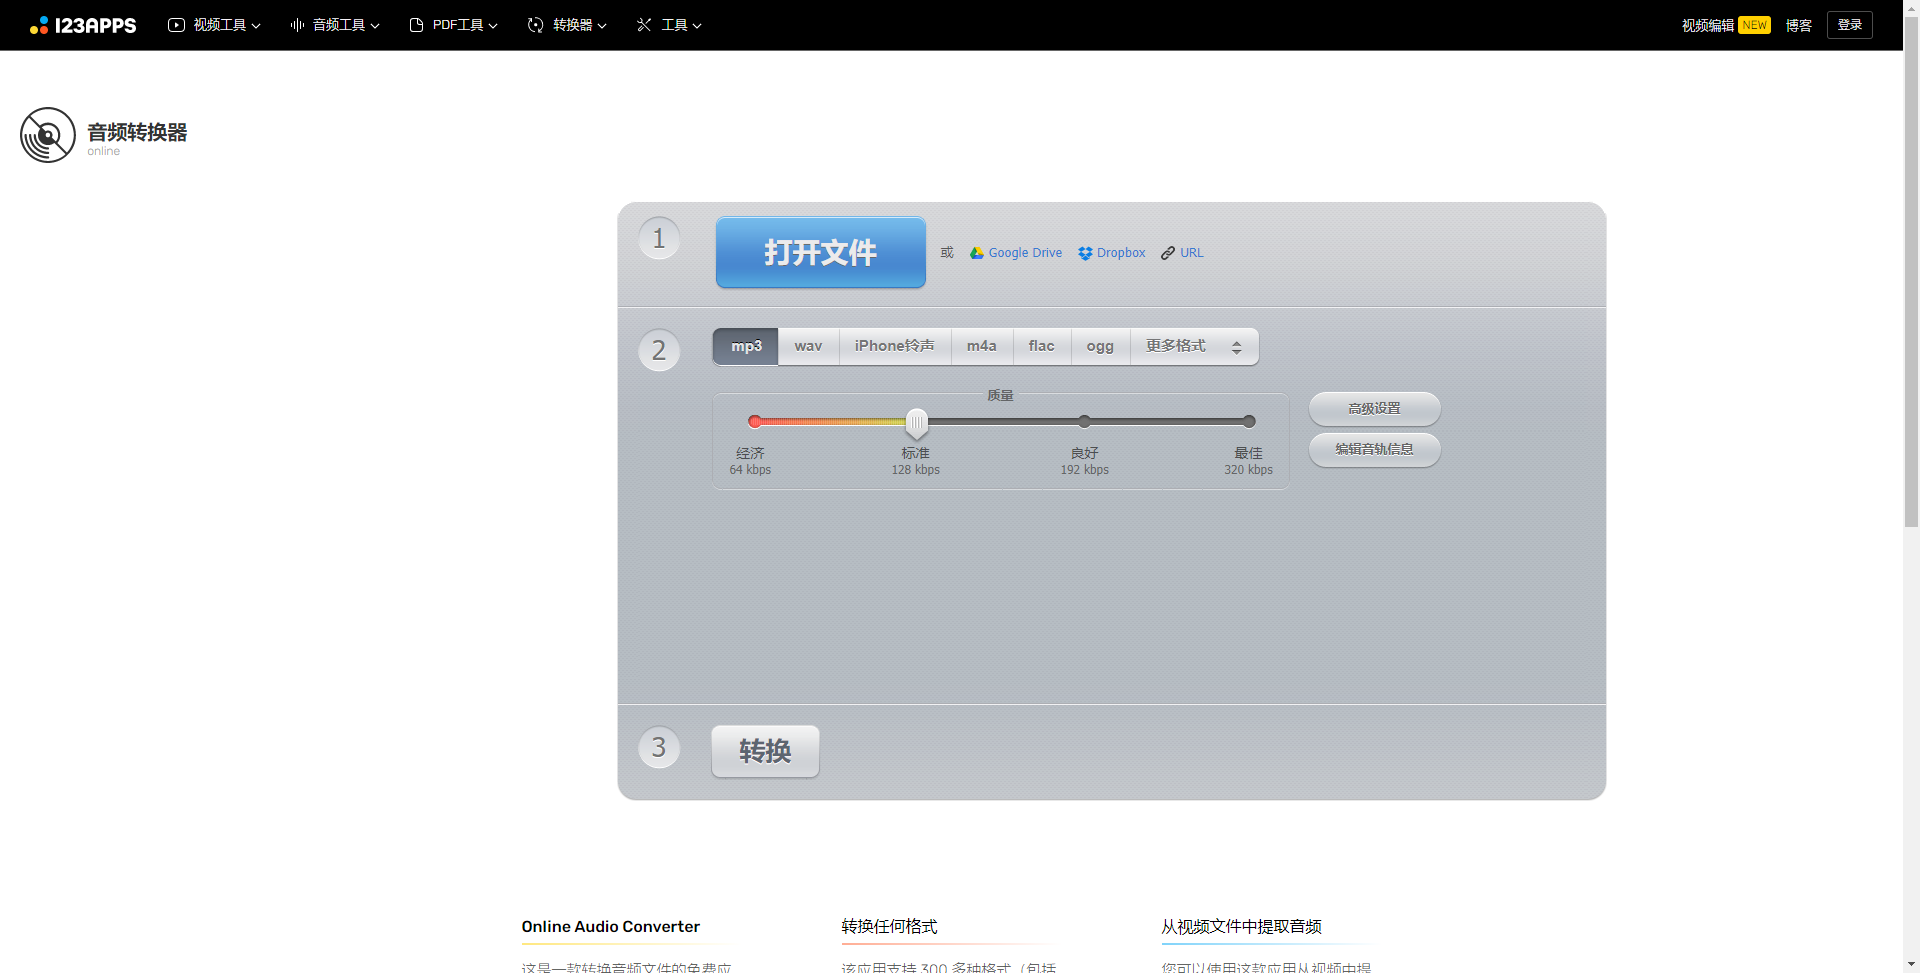Open 高级设置 advanced settings

click(x=1375, y=408)
